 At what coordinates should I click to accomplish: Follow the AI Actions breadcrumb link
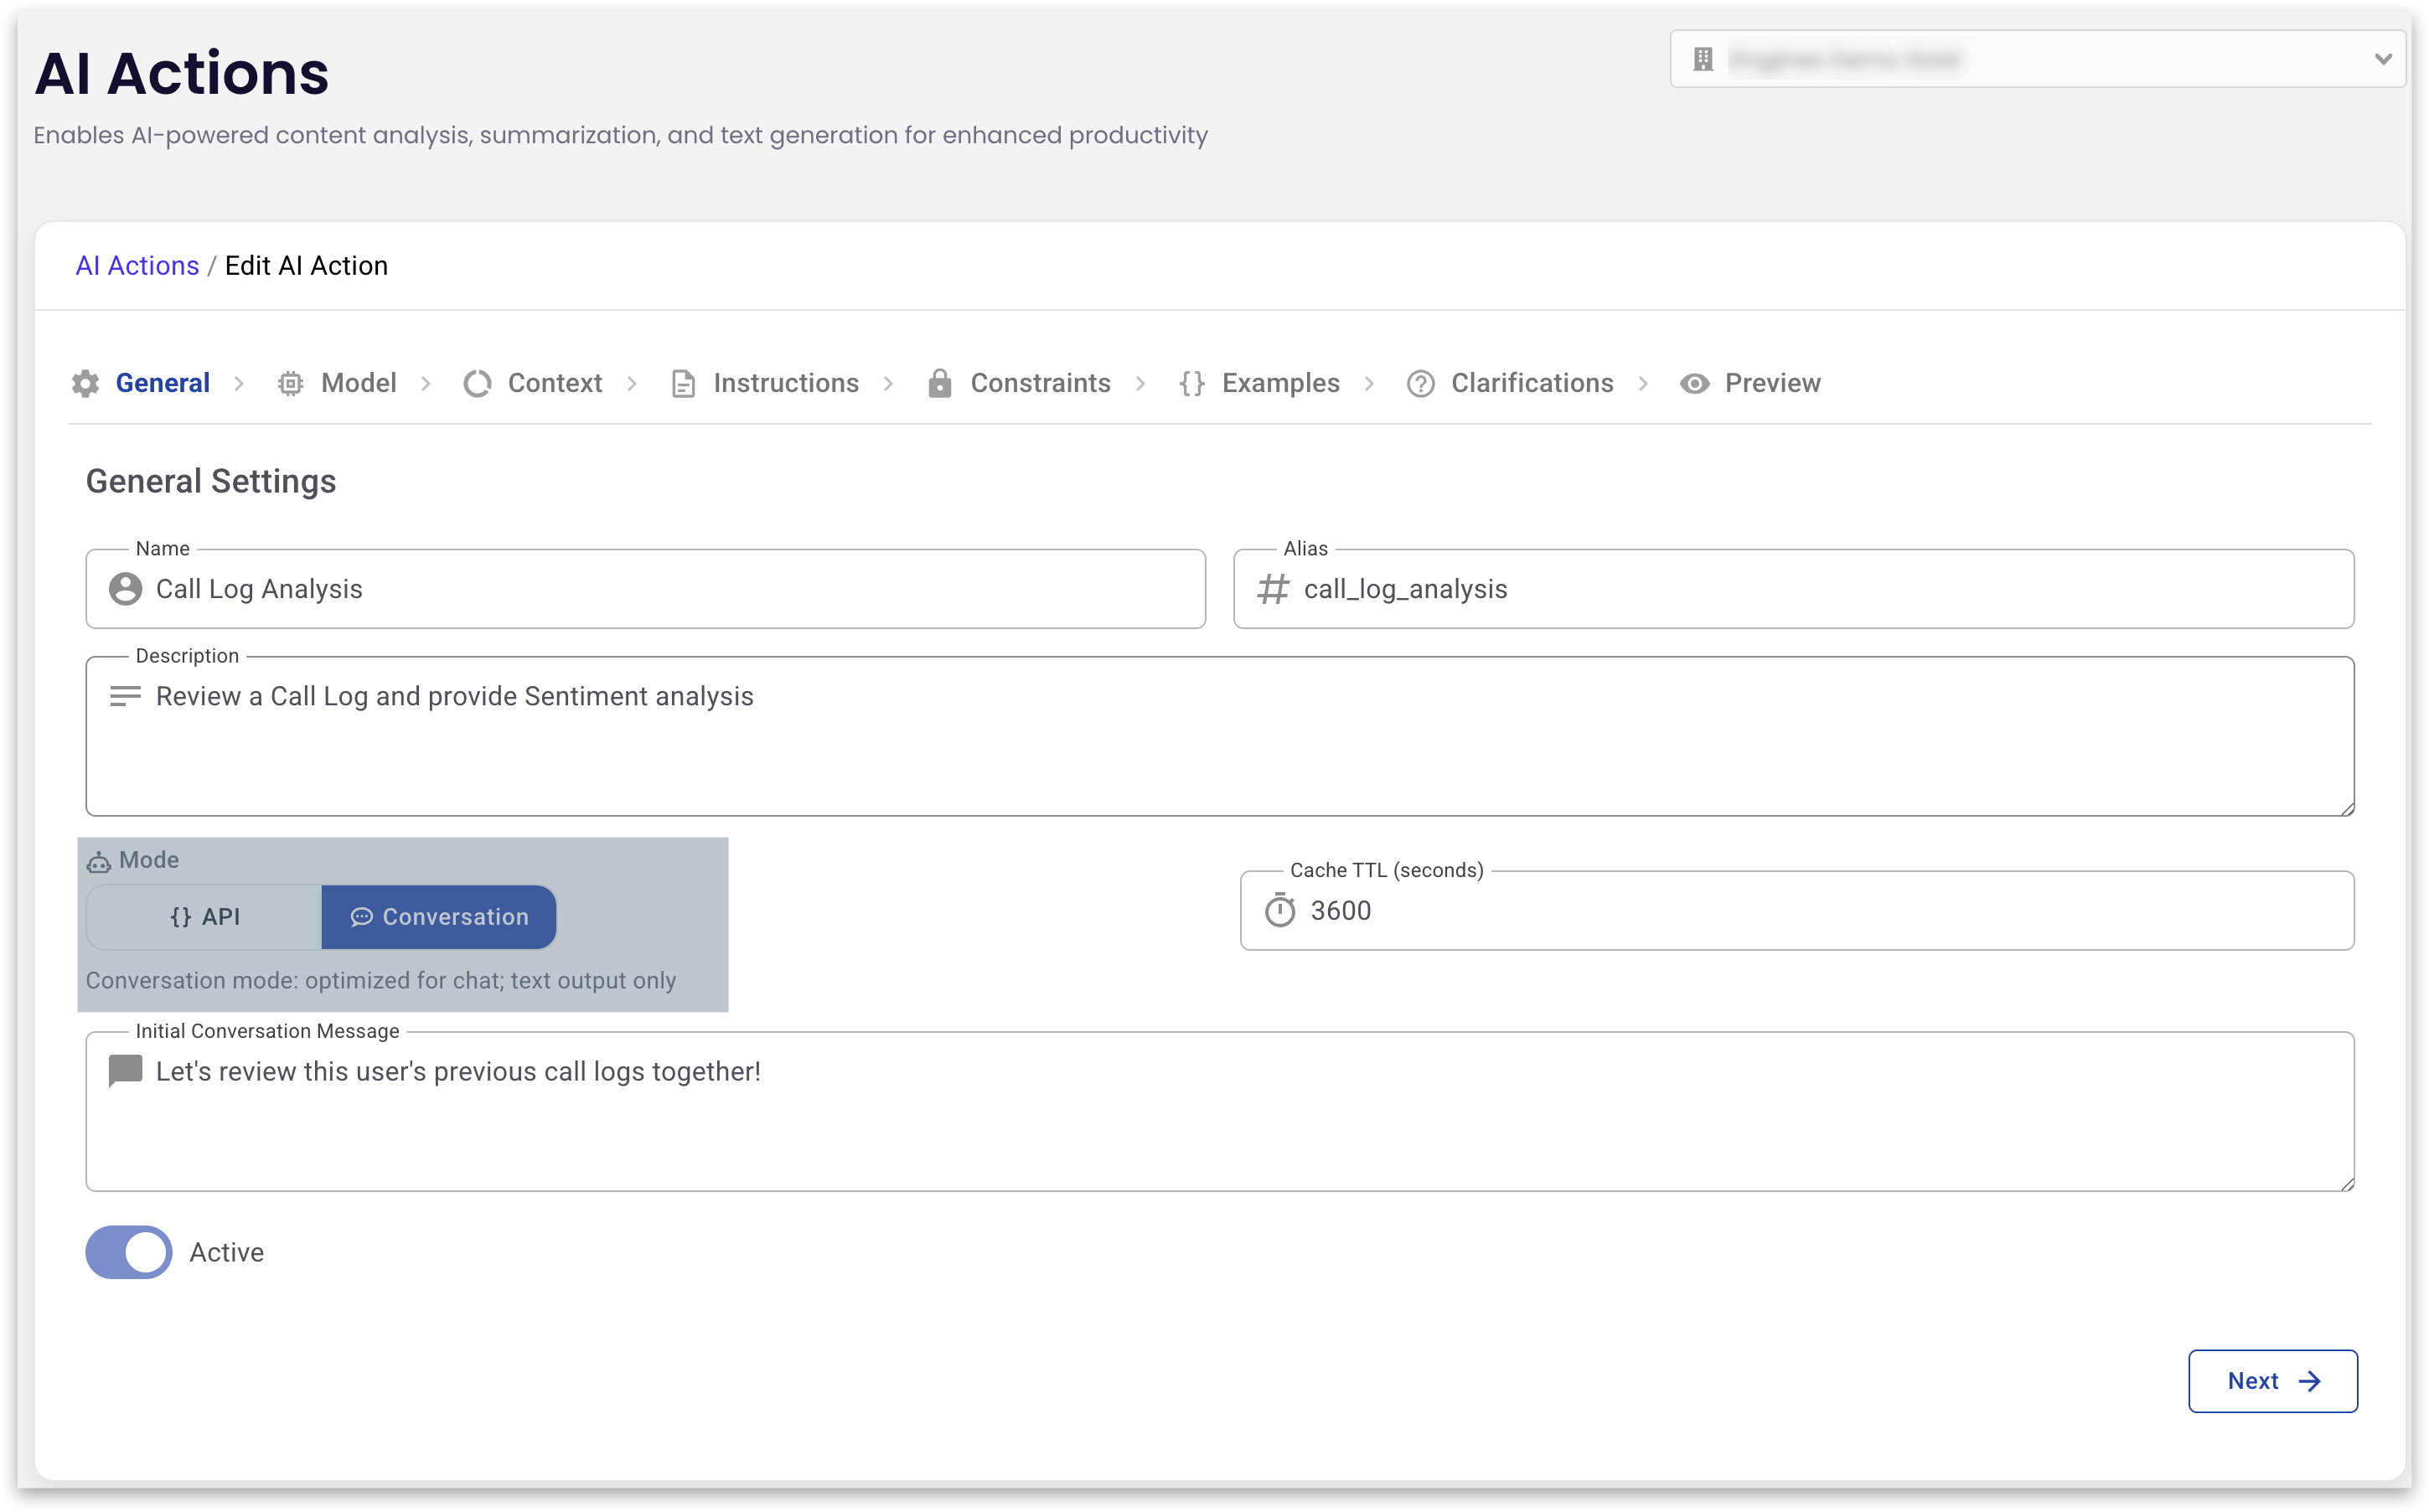point(138,266)
